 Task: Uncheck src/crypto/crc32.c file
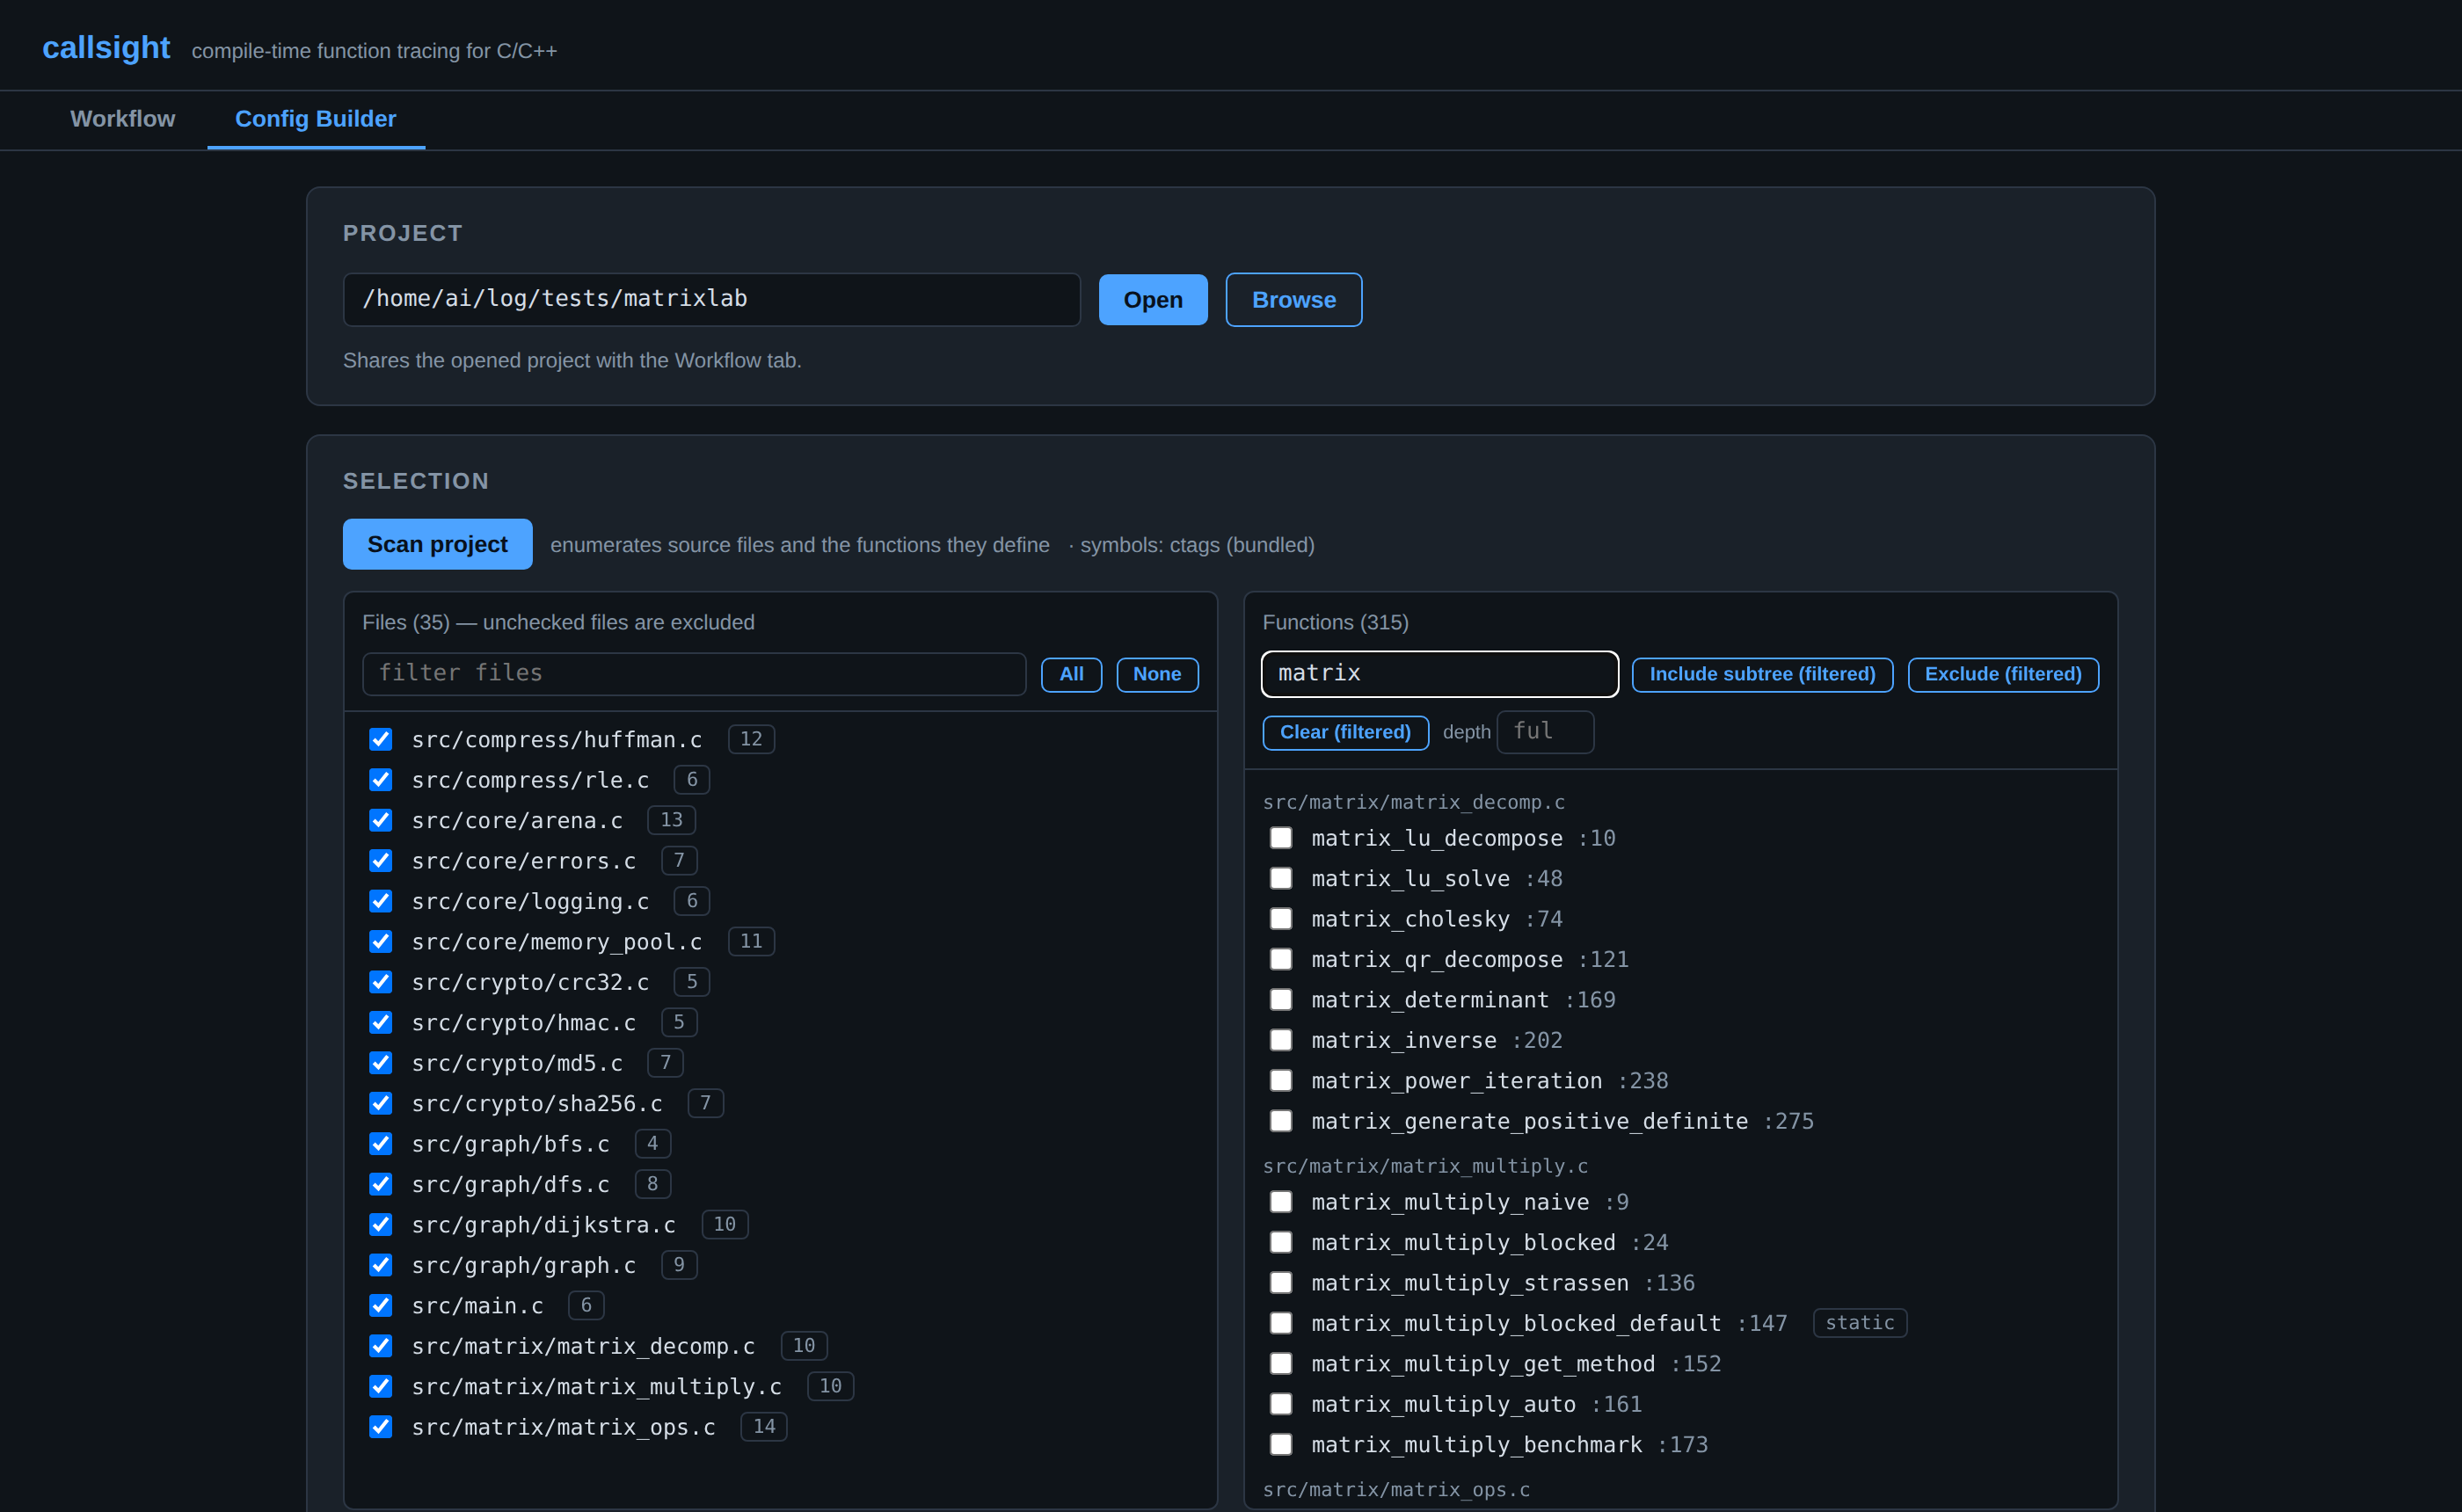point(380,982)
